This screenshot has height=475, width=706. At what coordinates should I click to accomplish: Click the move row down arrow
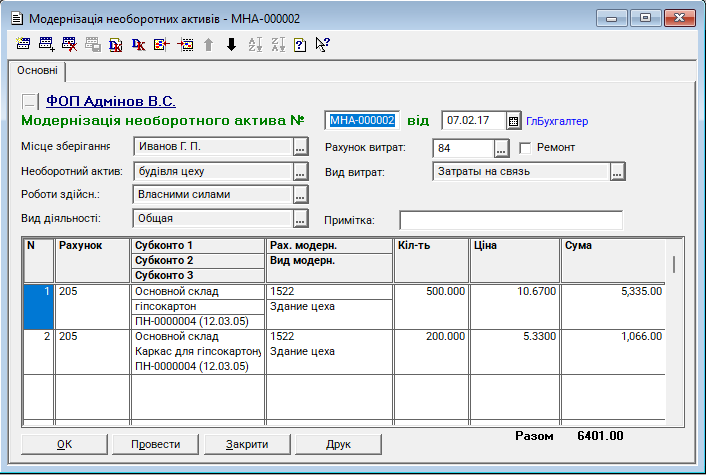231,44
